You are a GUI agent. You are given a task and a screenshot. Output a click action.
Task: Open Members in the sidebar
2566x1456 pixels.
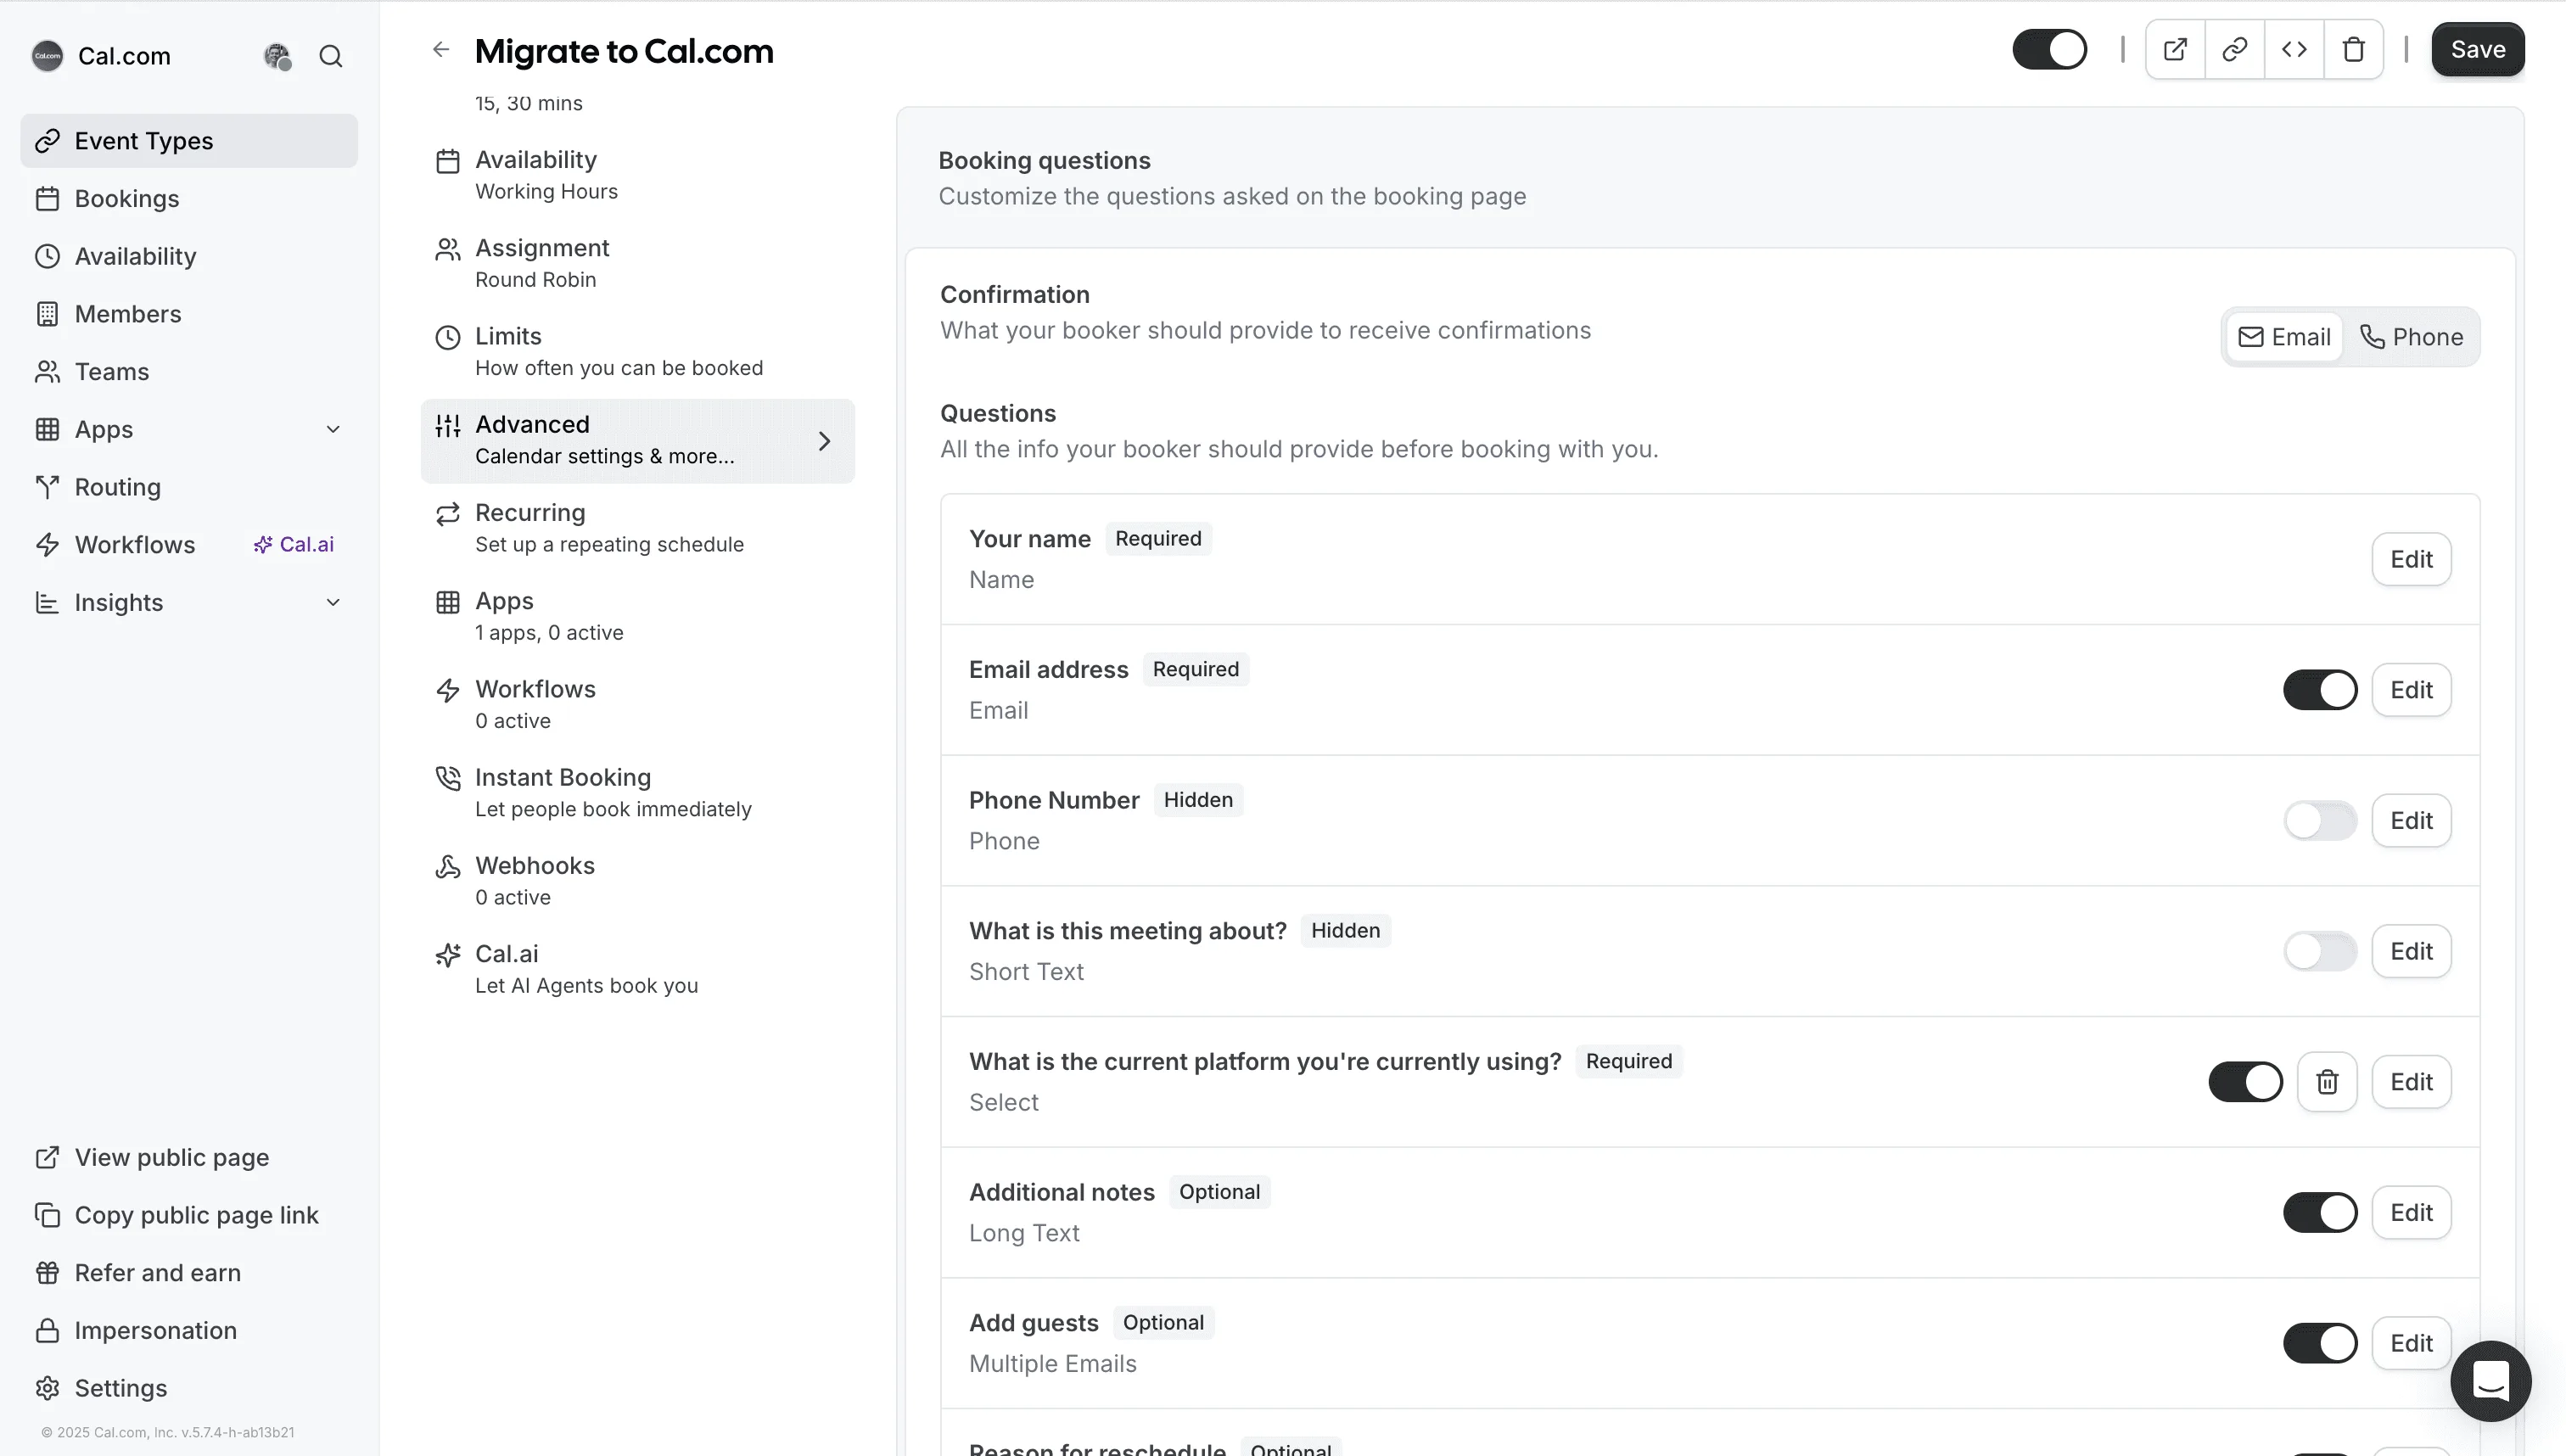(189, 314)
